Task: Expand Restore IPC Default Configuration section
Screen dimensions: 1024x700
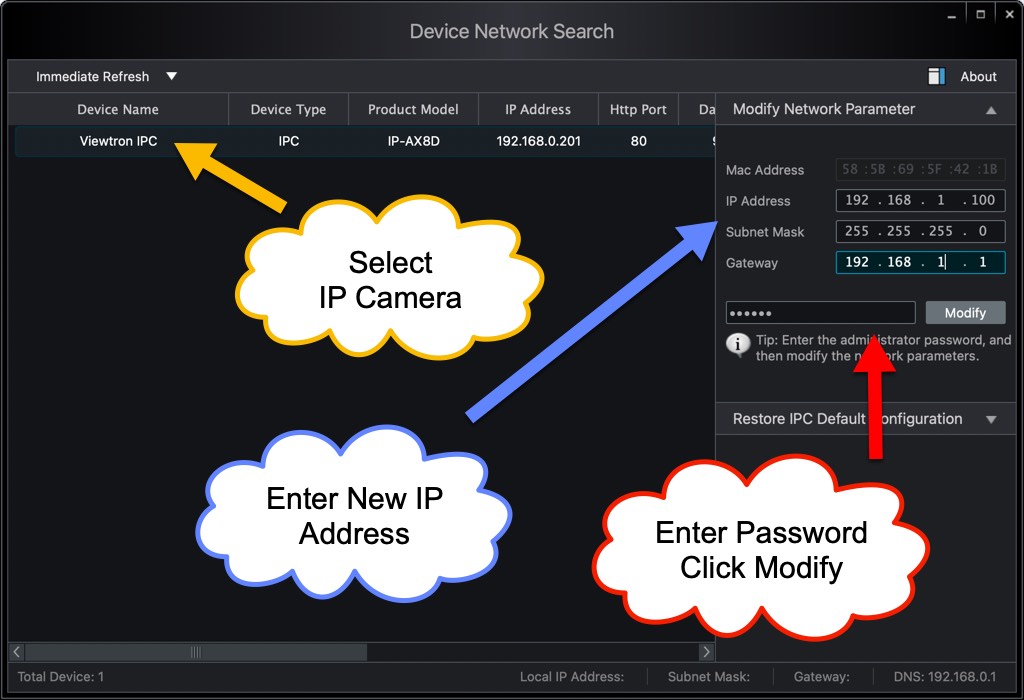Action: click(x=990, y=419)
